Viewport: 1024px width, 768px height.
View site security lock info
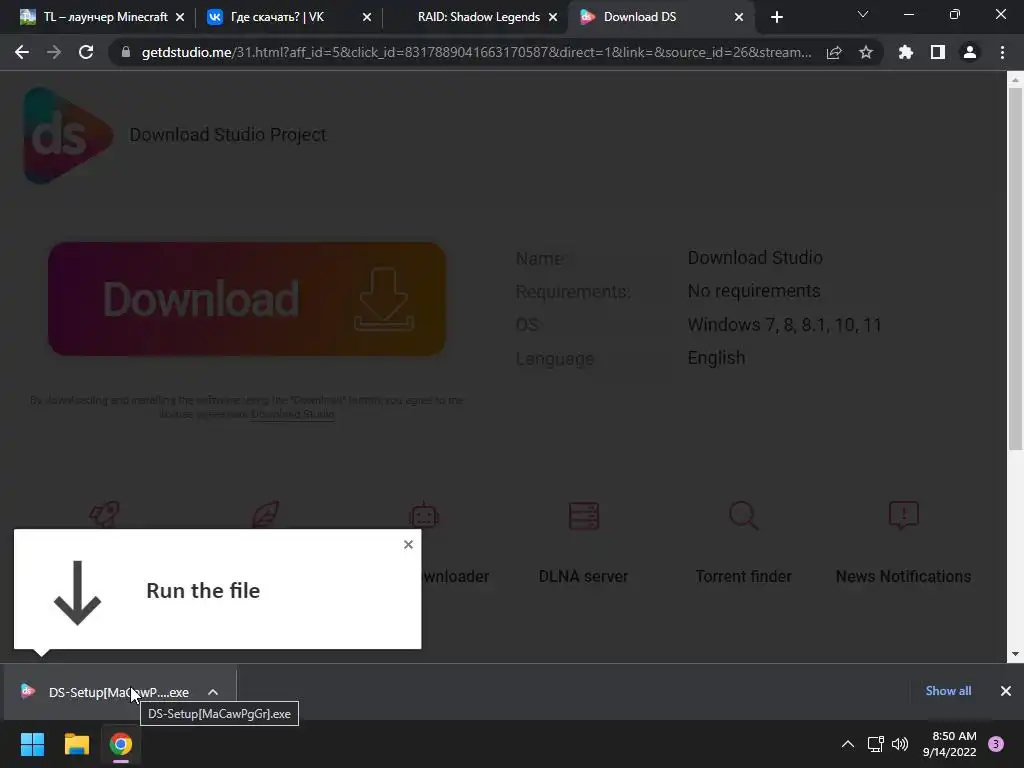point(126,52)
